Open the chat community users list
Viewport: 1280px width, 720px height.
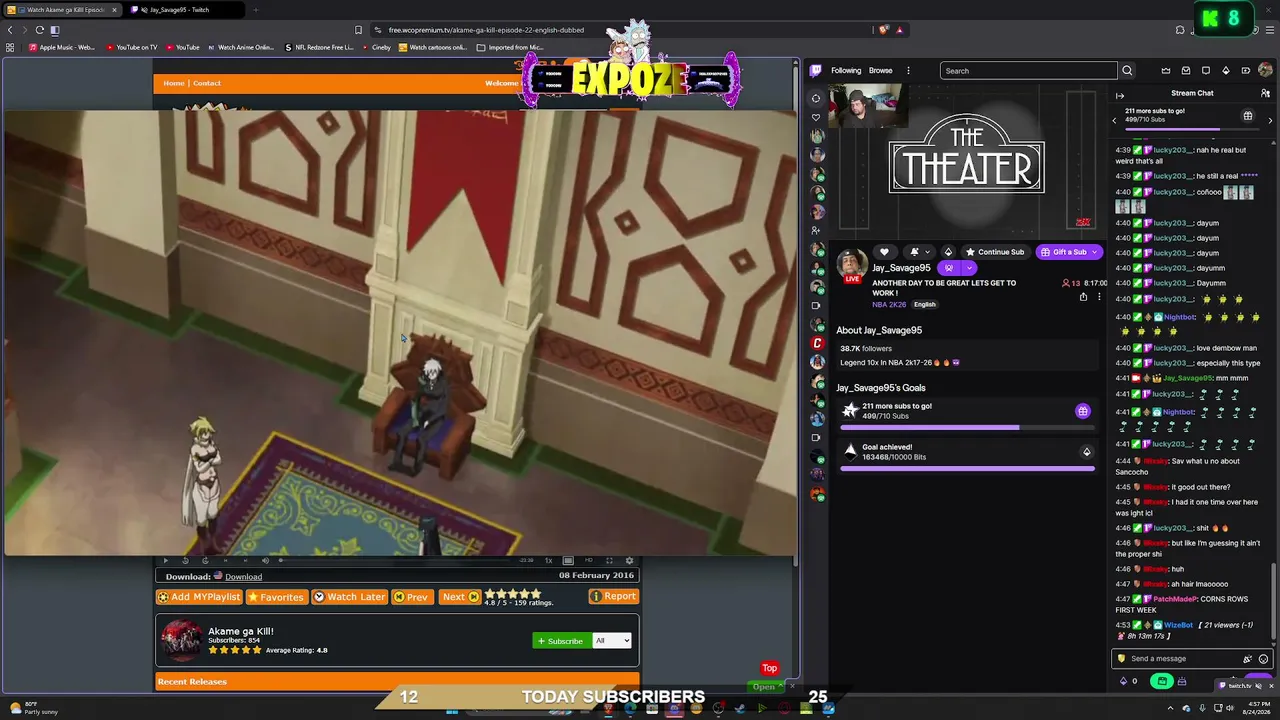click(1265, 93)
